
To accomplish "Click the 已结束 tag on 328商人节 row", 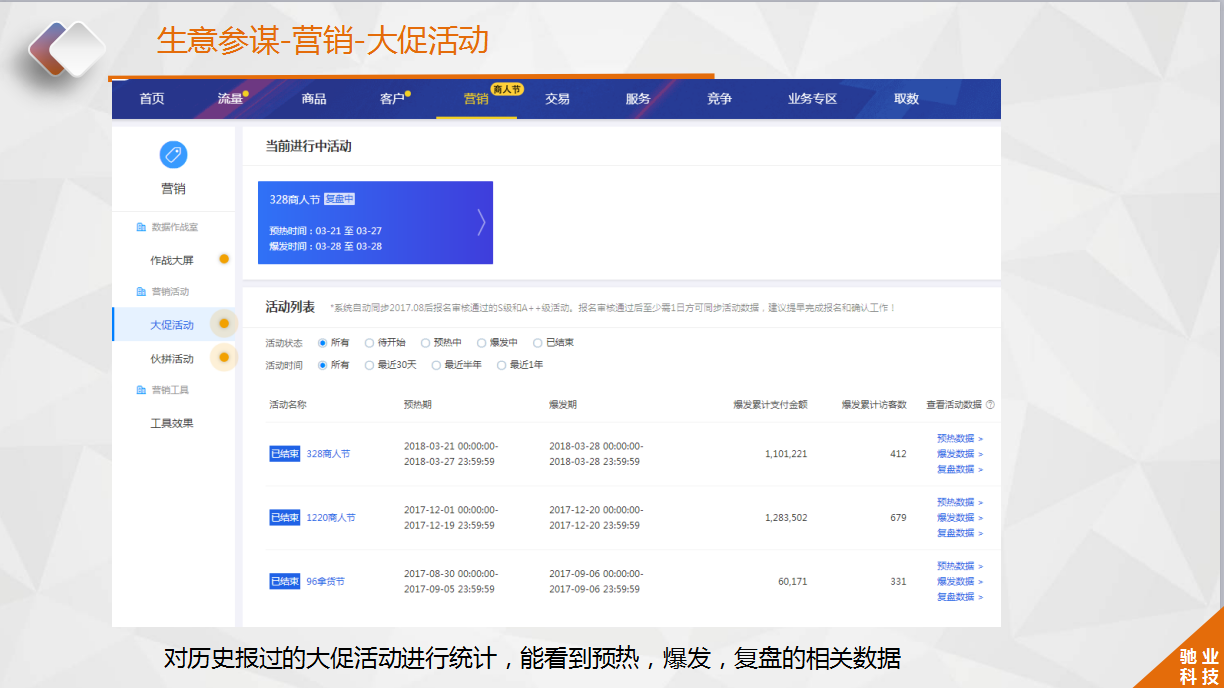I will point(285,454).
